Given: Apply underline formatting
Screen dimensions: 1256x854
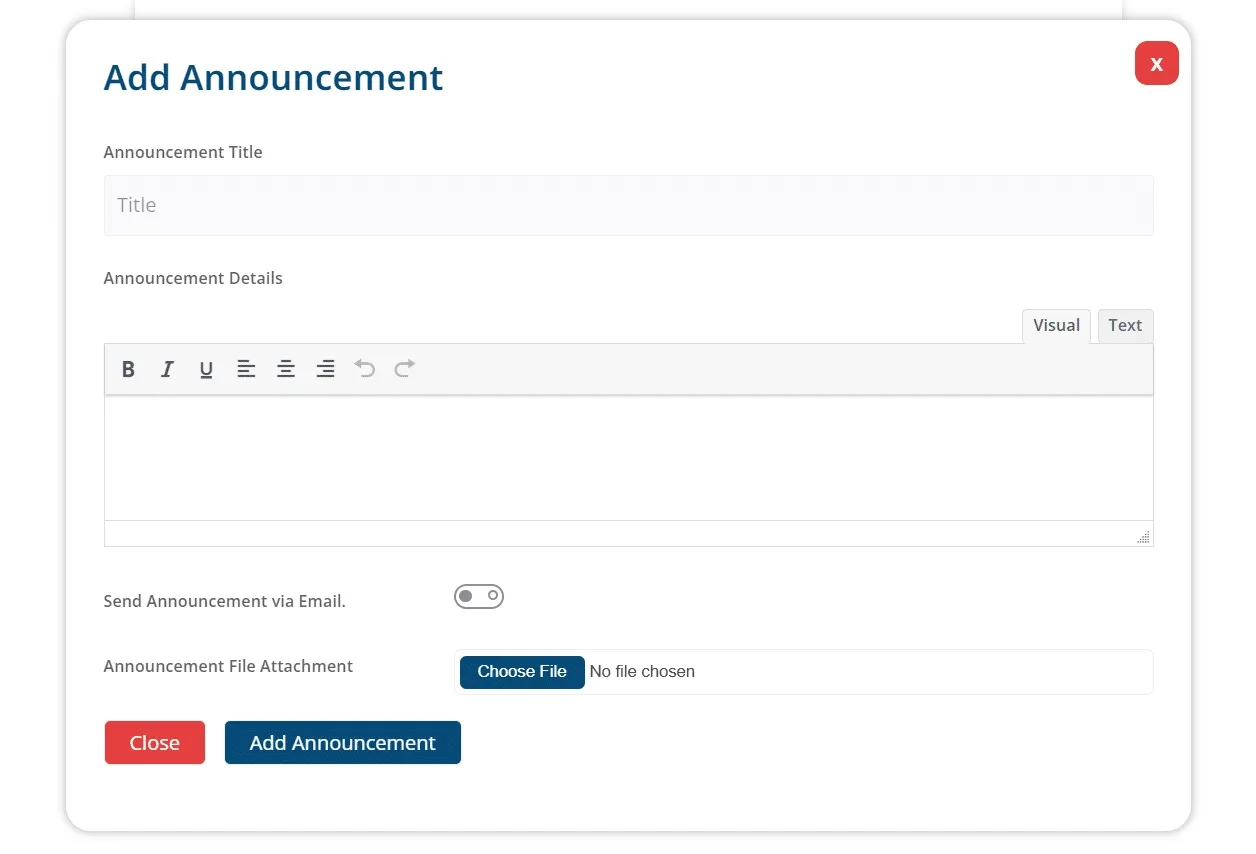Looking at the screenshot, I should (206, 369).
